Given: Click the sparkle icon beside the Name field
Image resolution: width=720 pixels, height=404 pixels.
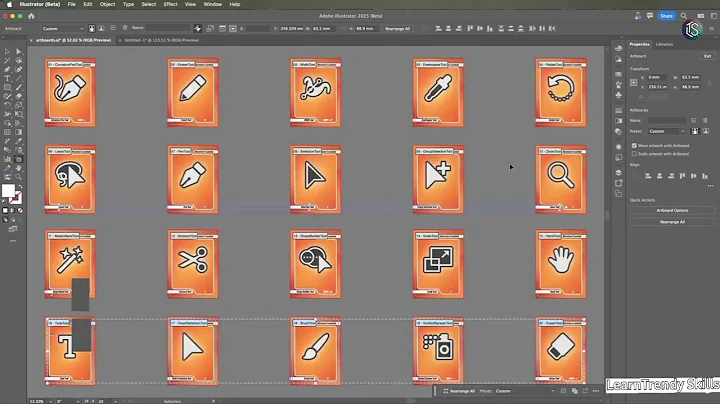Looking at the screenshot, I should pyautogui.click(x=197, y=28).
